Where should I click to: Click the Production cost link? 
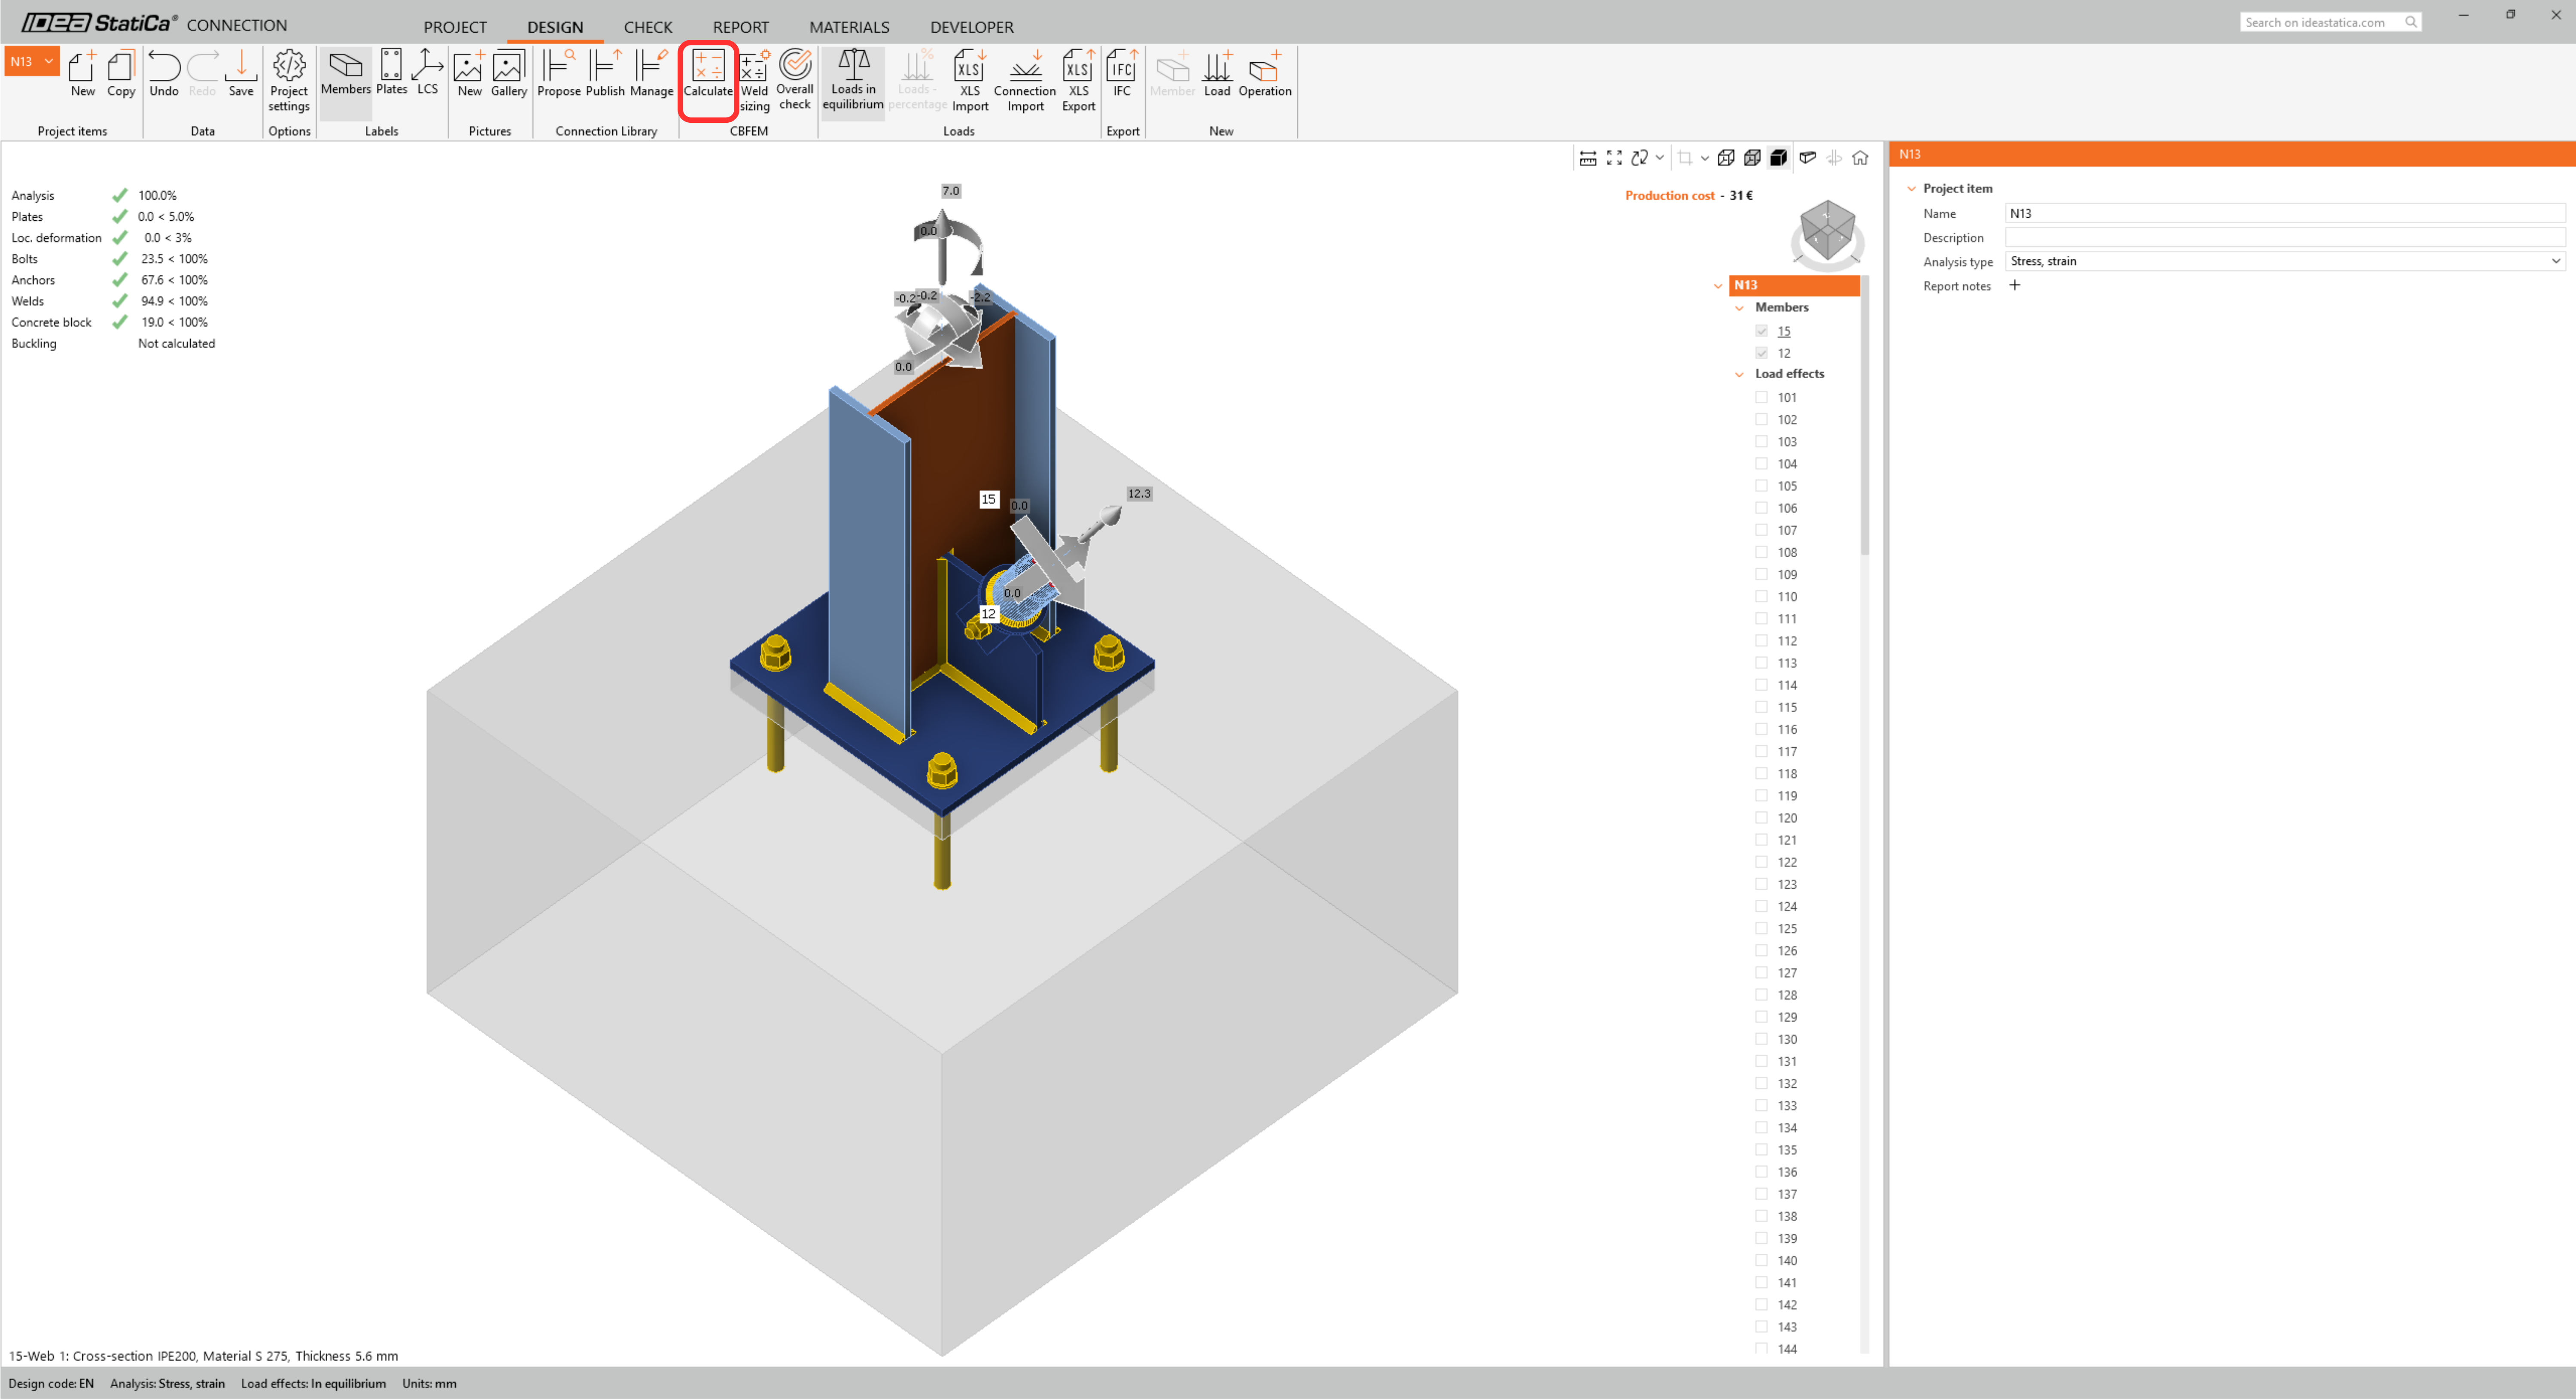coord(1669,195)
